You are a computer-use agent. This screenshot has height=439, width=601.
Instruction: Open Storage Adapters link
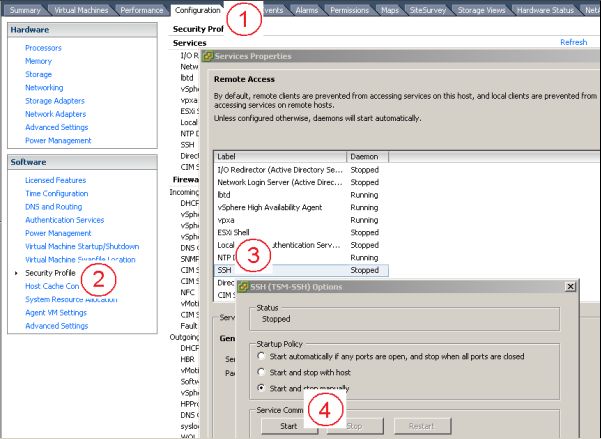click(x=55, y=101)
